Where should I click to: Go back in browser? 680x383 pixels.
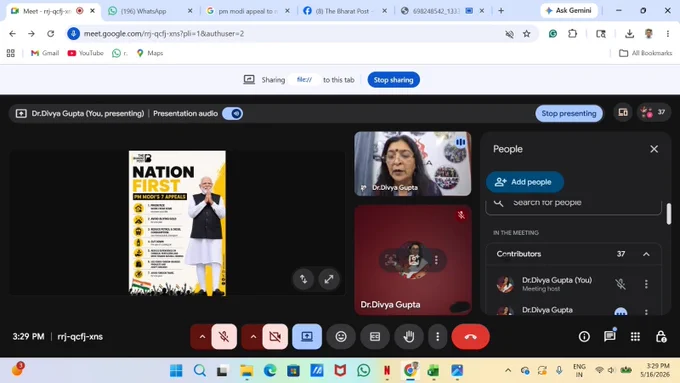[x=12, y=33]
